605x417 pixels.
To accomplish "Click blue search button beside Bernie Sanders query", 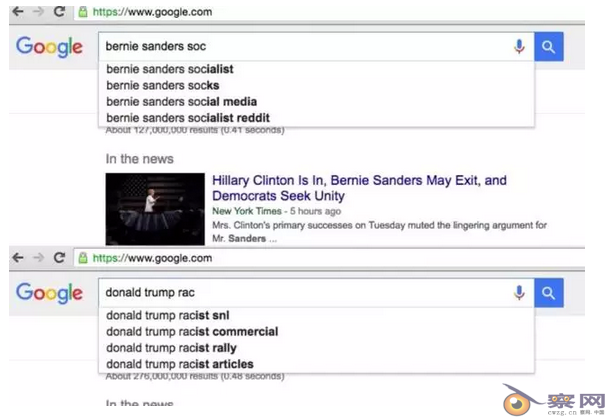I will pos(549,47).
